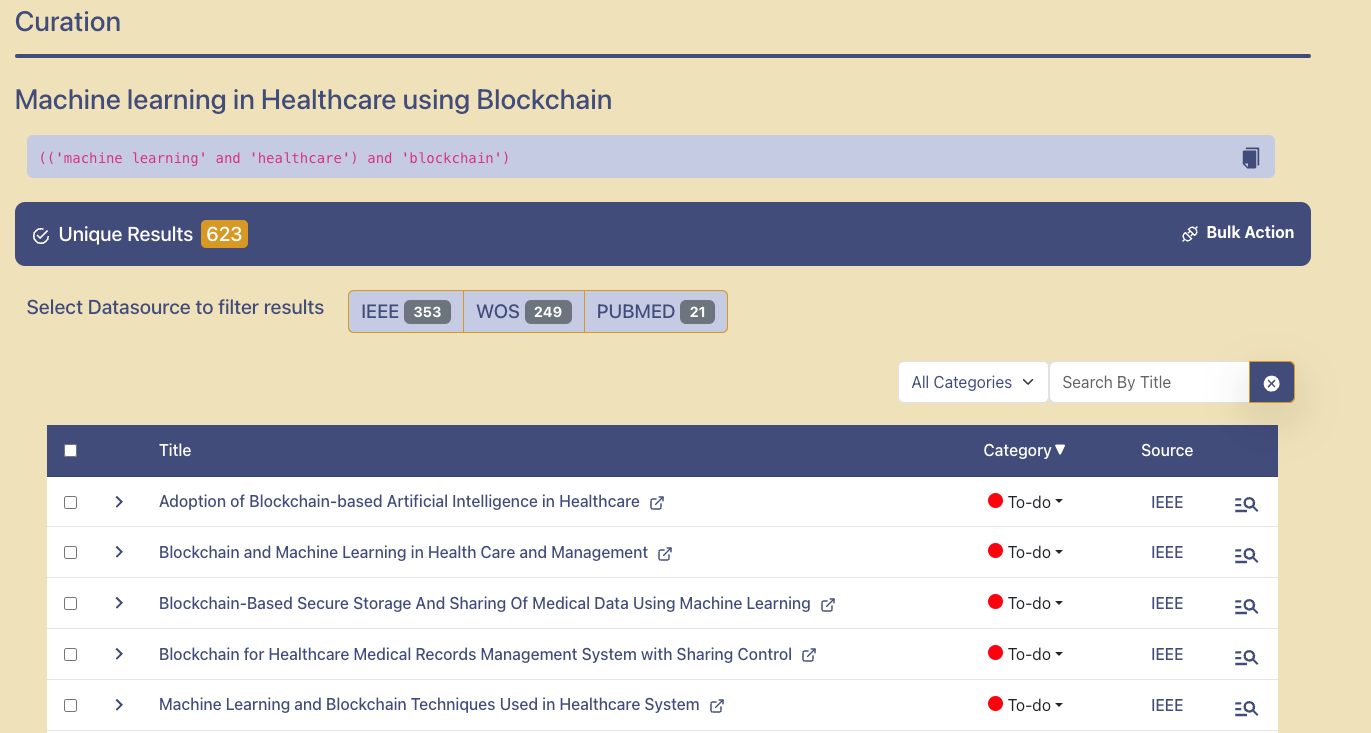Tick the select-all checkbox in table header
This screenshot has height=733, width=1371.
click(x=70, y=451)
